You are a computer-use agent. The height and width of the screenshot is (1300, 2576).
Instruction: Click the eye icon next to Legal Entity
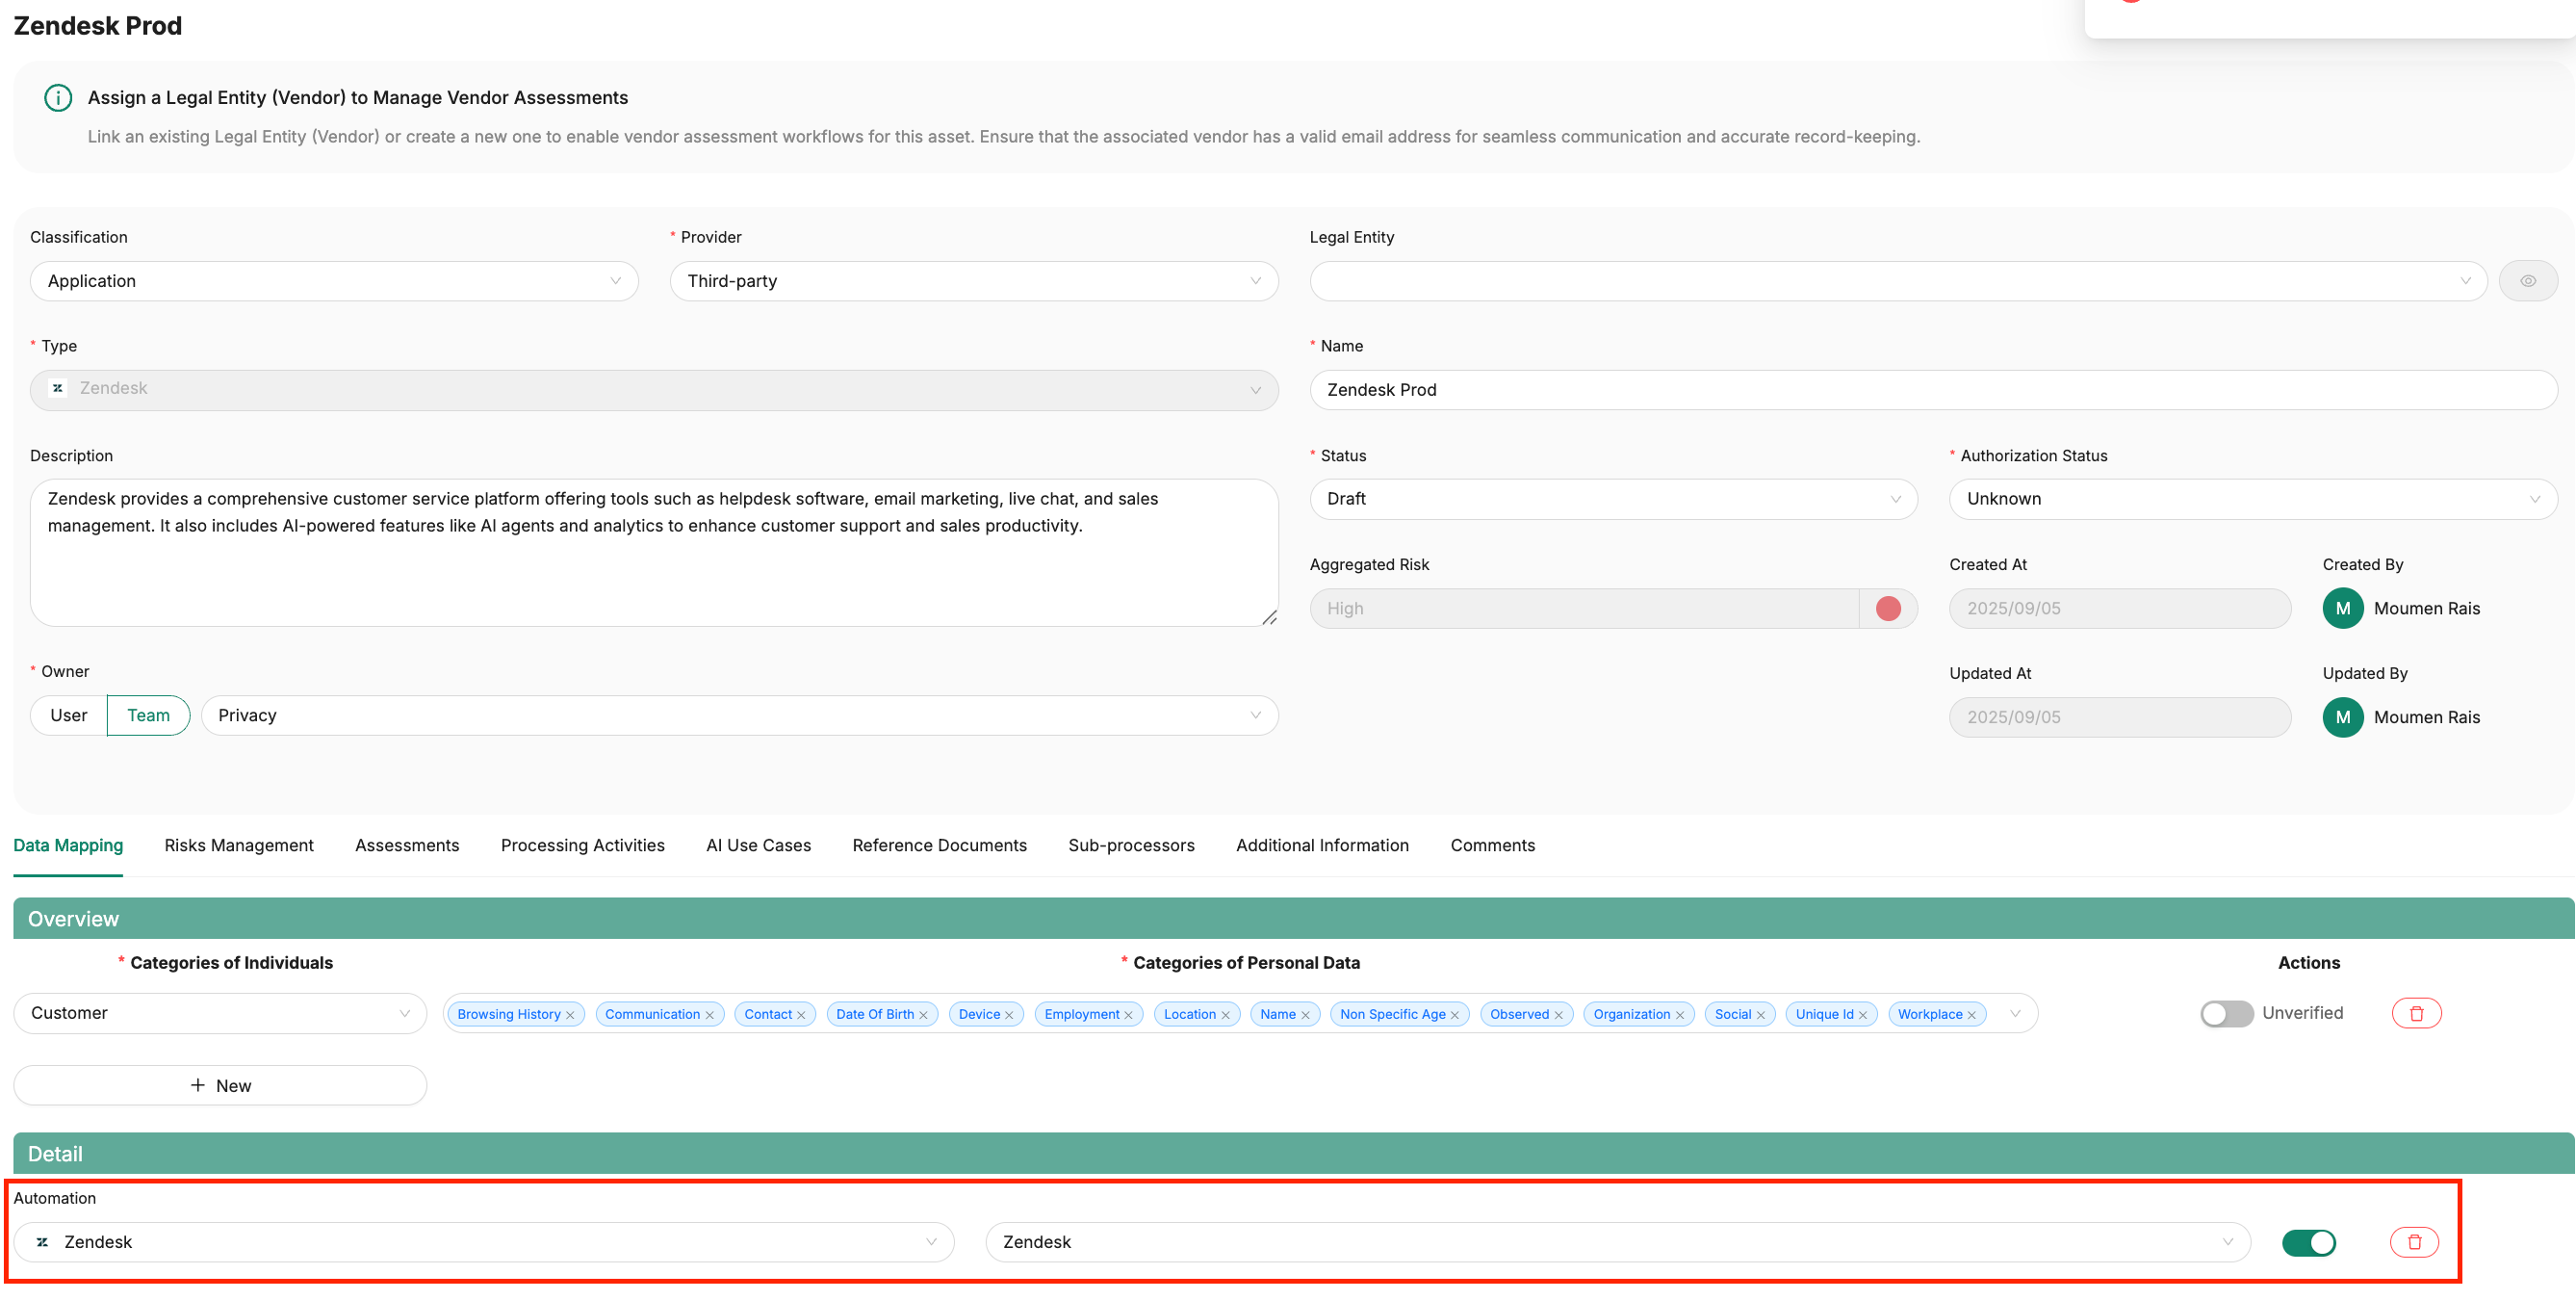pos(2527,281)
